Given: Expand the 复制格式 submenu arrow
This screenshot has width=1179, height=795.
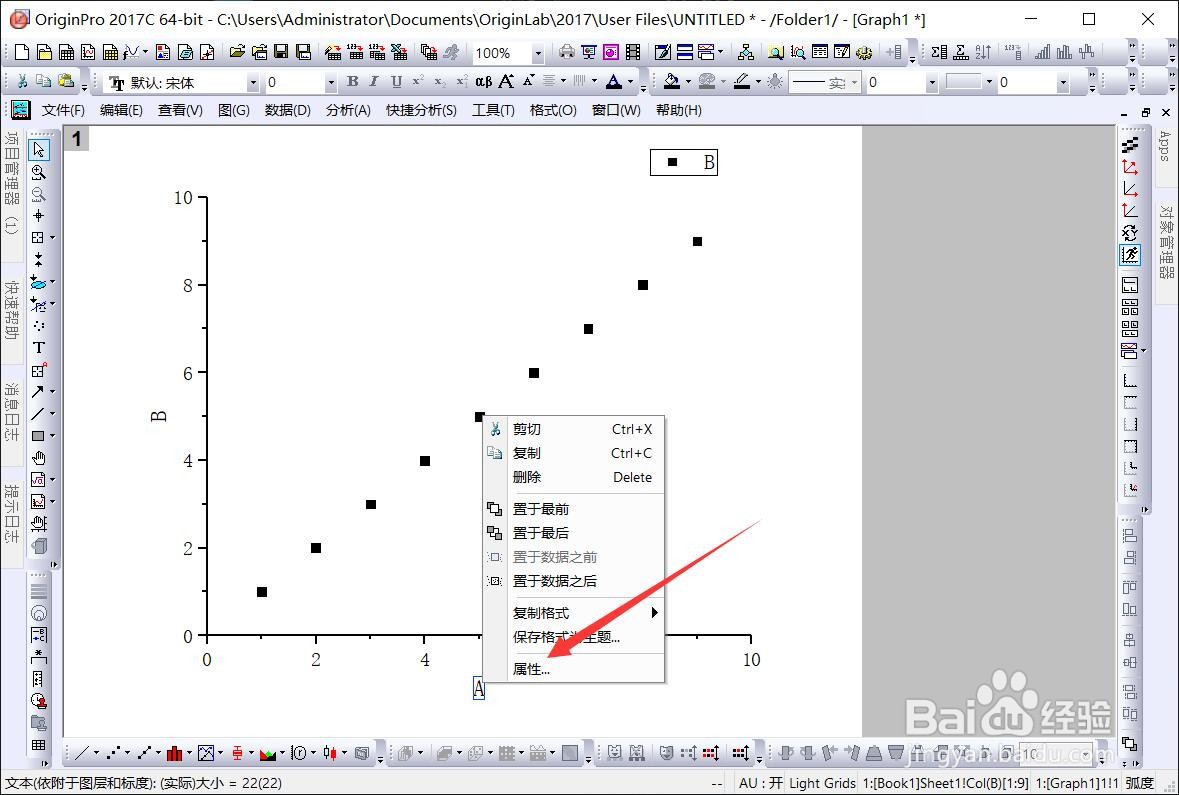Looking at the screenshot, I should pos(654,612).
